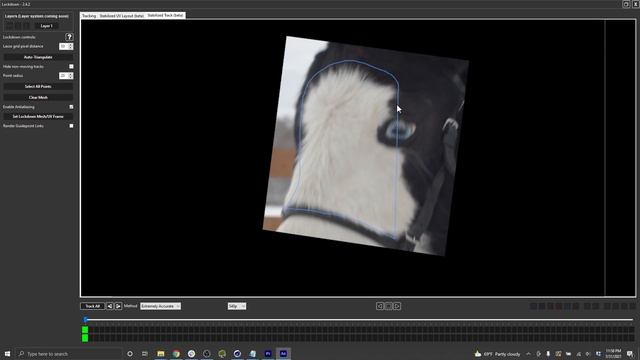Open the volume icon in system tray
This screenshot has height=360, width=640.
click(x=588, y=354)
